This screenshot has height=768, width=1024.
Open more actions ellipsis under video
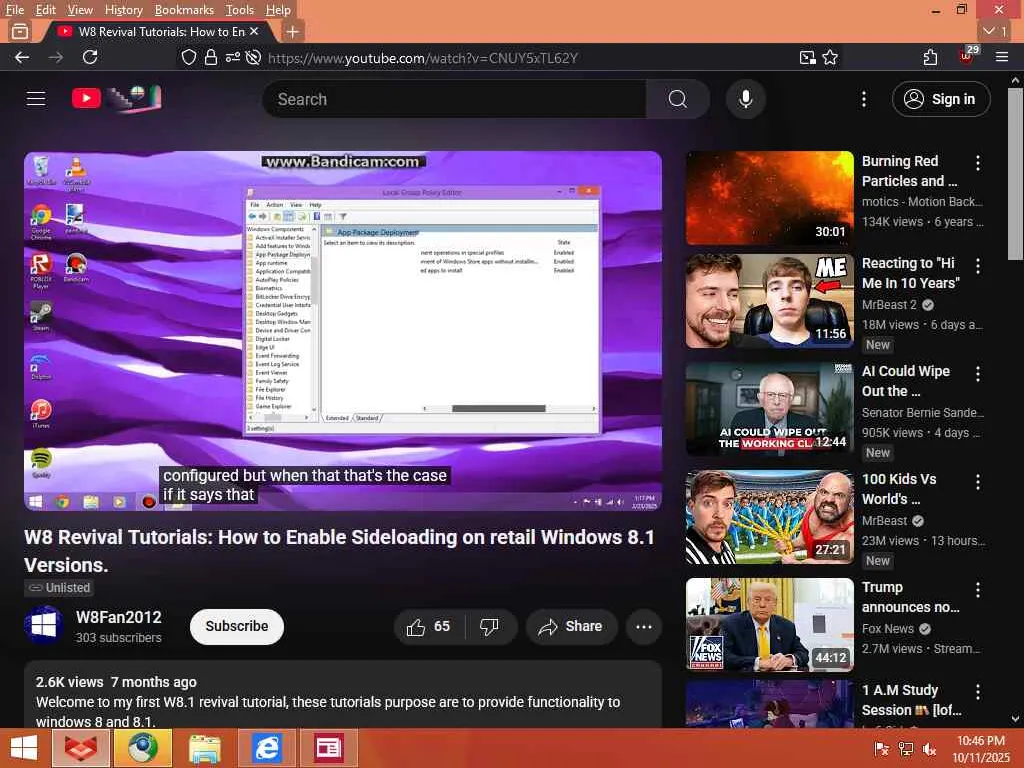coord(644,627)
